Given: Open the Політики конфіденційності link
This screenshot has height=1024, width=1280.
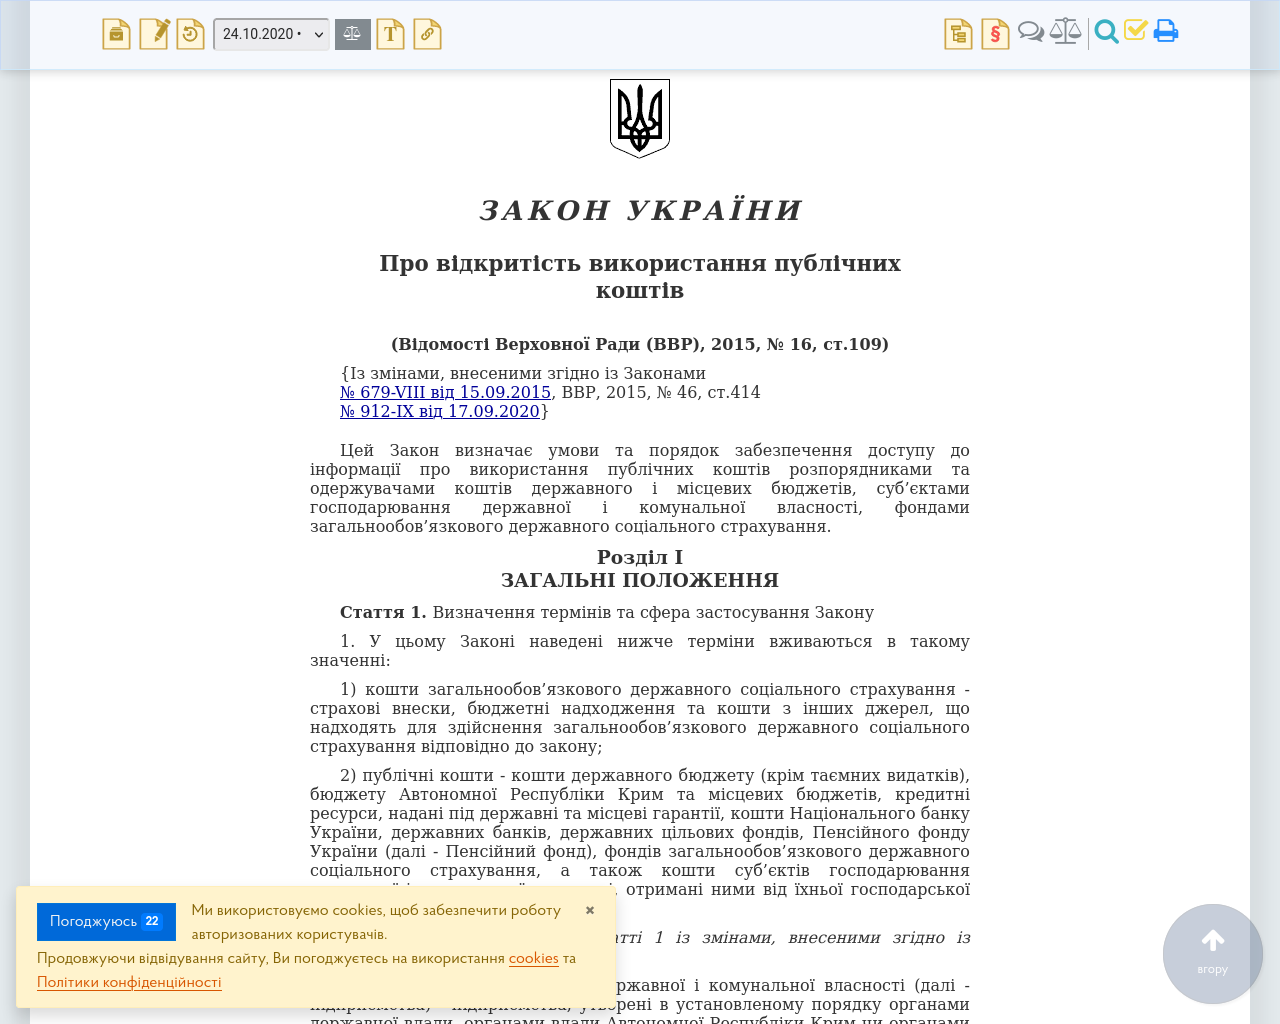Looking at the screenshot, I should pyautogui.click(x=129, y=982).
